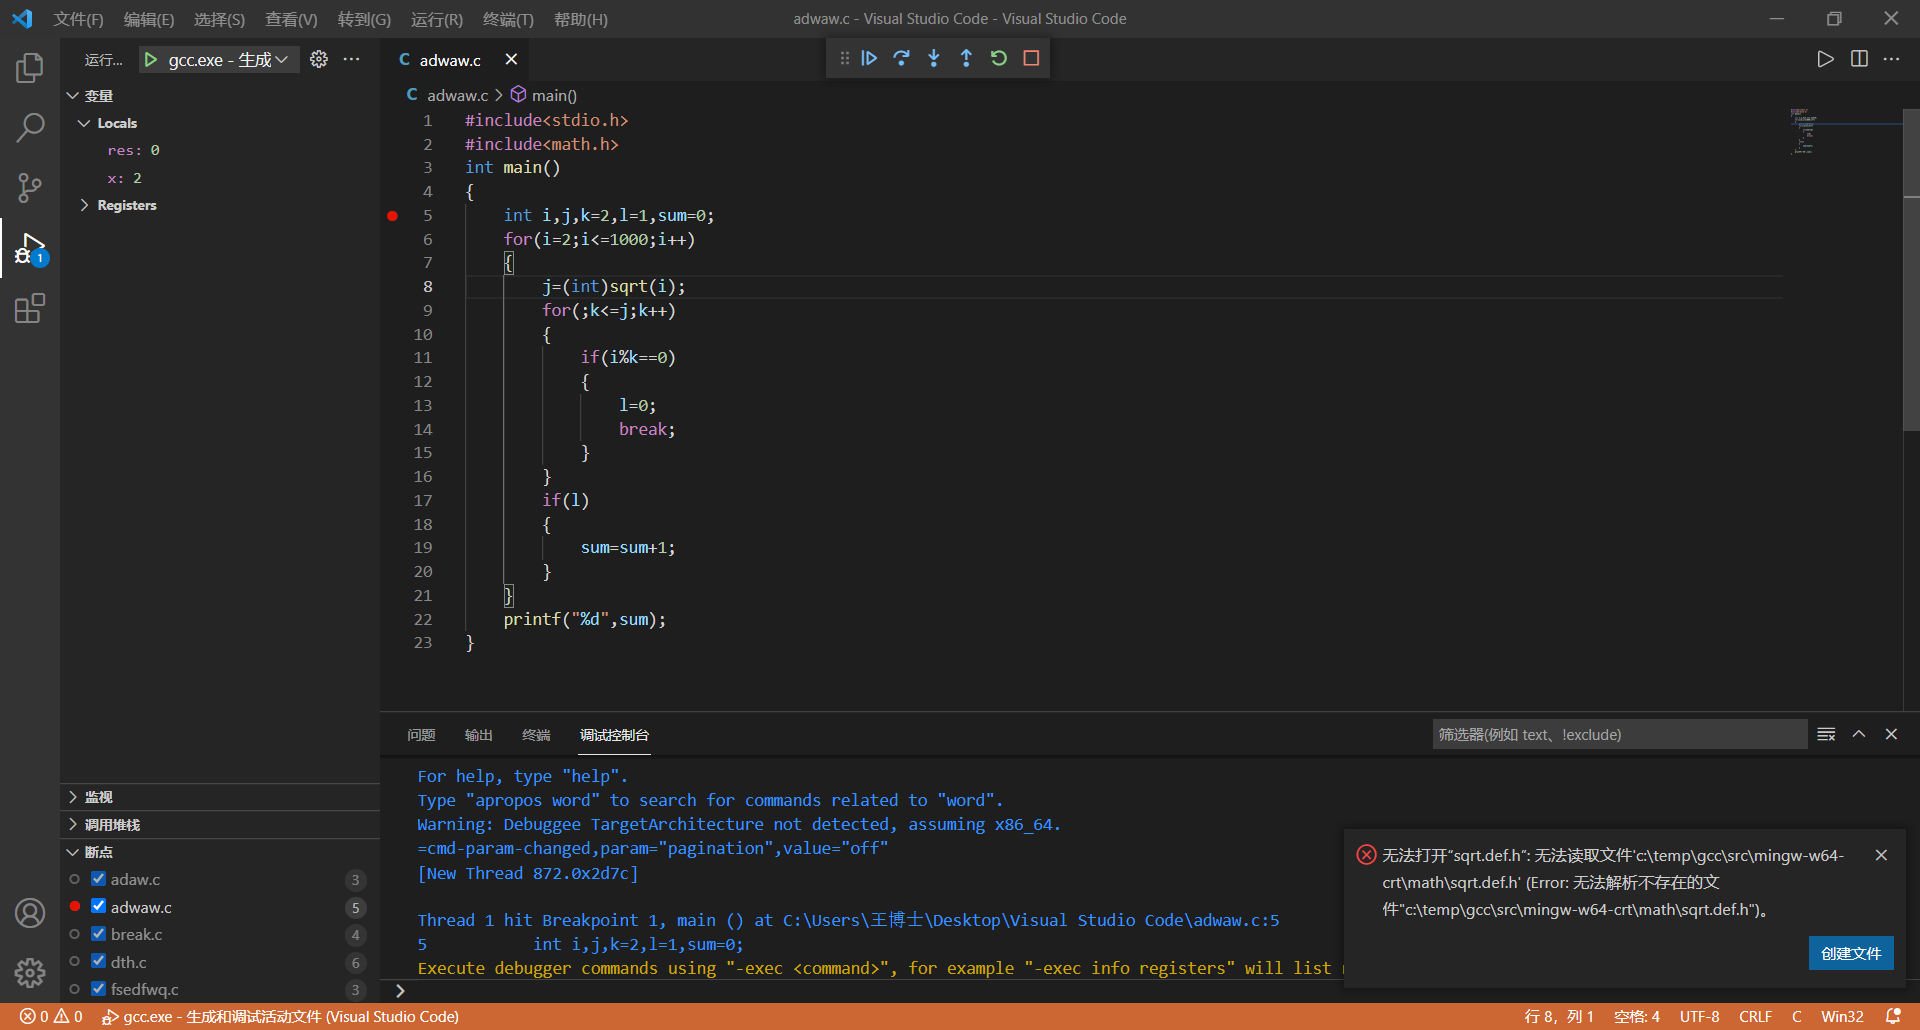This screenshot has width=1920, height=1030.
Task: Open the Run and Debug view
Action: click(30, 248)
